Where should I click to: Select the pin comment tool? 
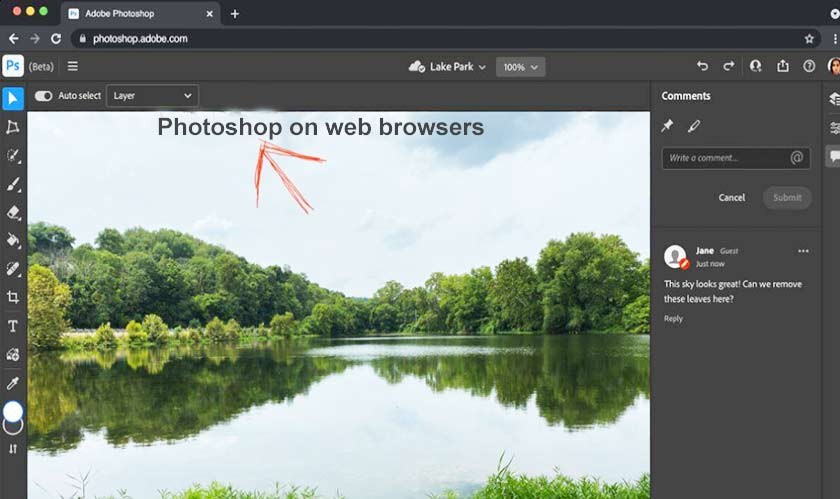tap(667, 126)
